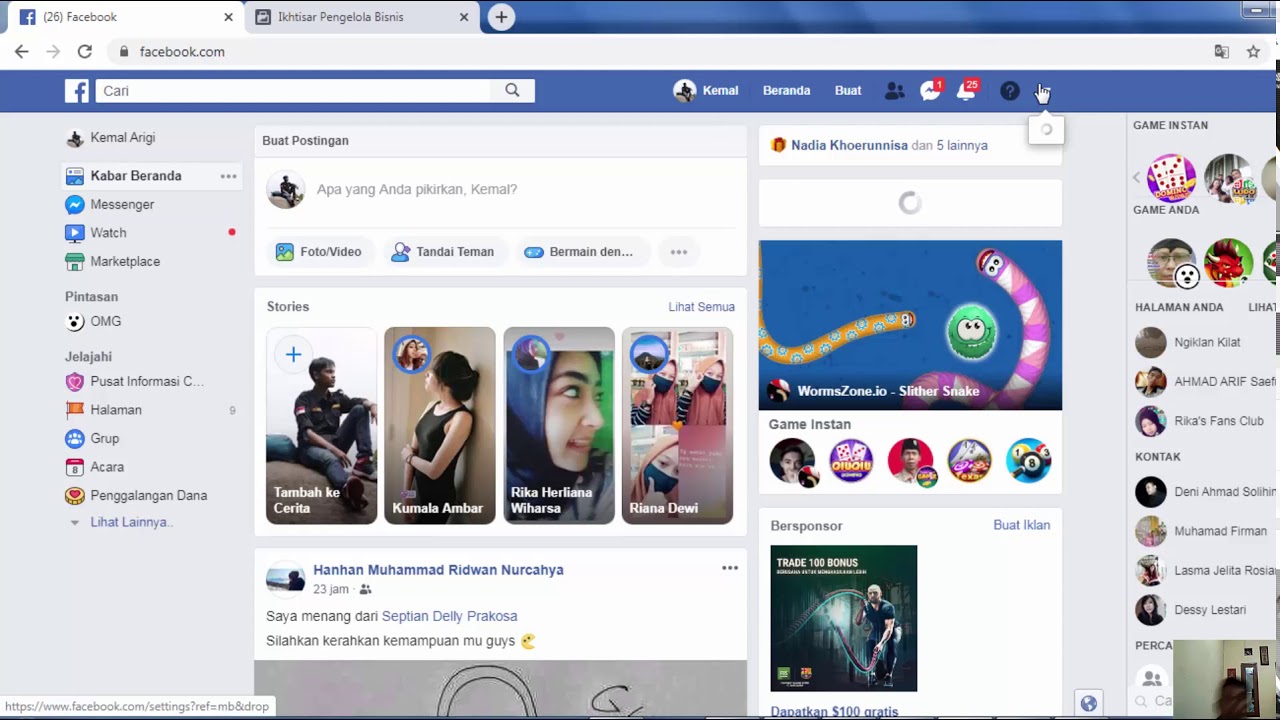Open chat with Lasma Jelita Rosia
The height and width of the screenshot is (720, 1280).
(1205, 570)
